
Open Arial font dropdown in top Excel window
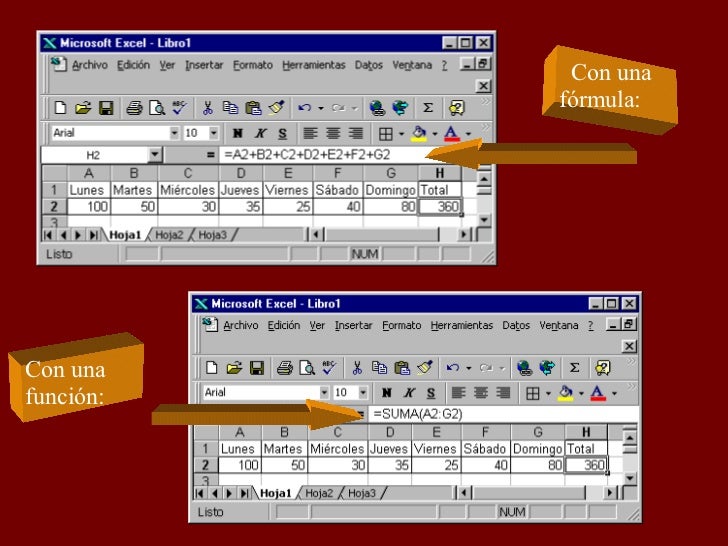pos(174,133)
